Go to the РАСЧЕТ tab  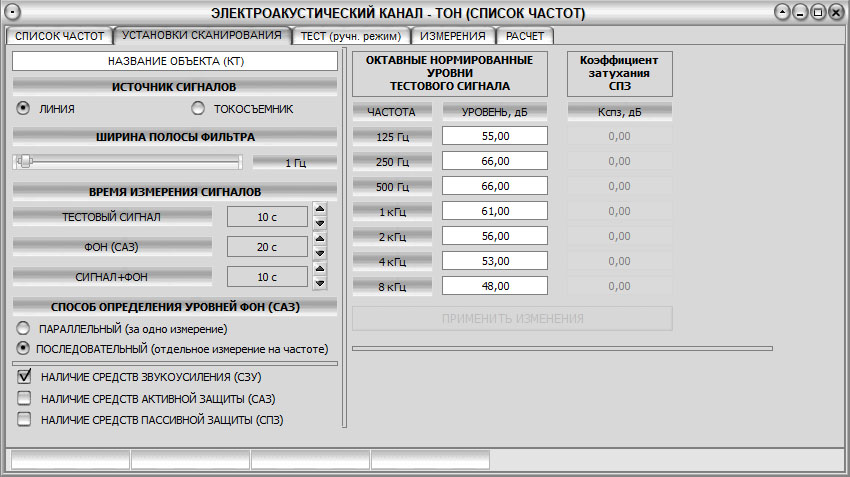[x=525, y=36]
